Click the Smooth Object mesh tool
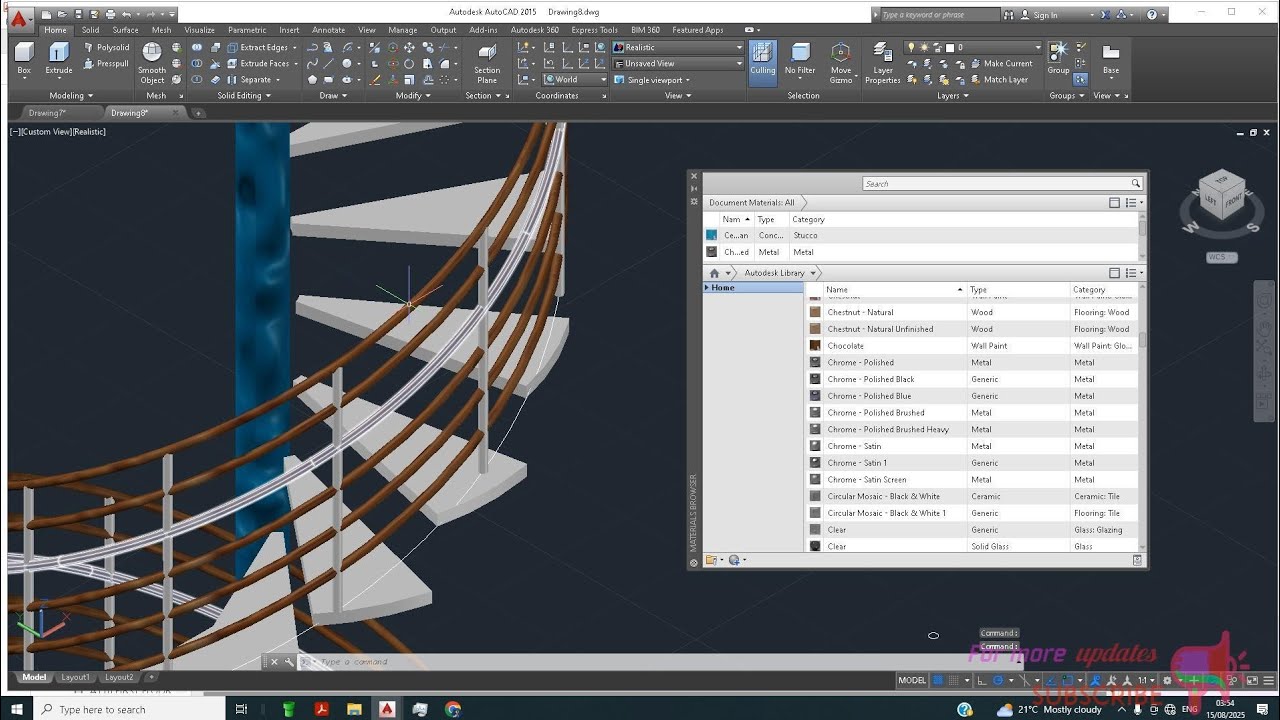Image resolution: width=1280 pixels, height=720 pixels. coord(152,63)
